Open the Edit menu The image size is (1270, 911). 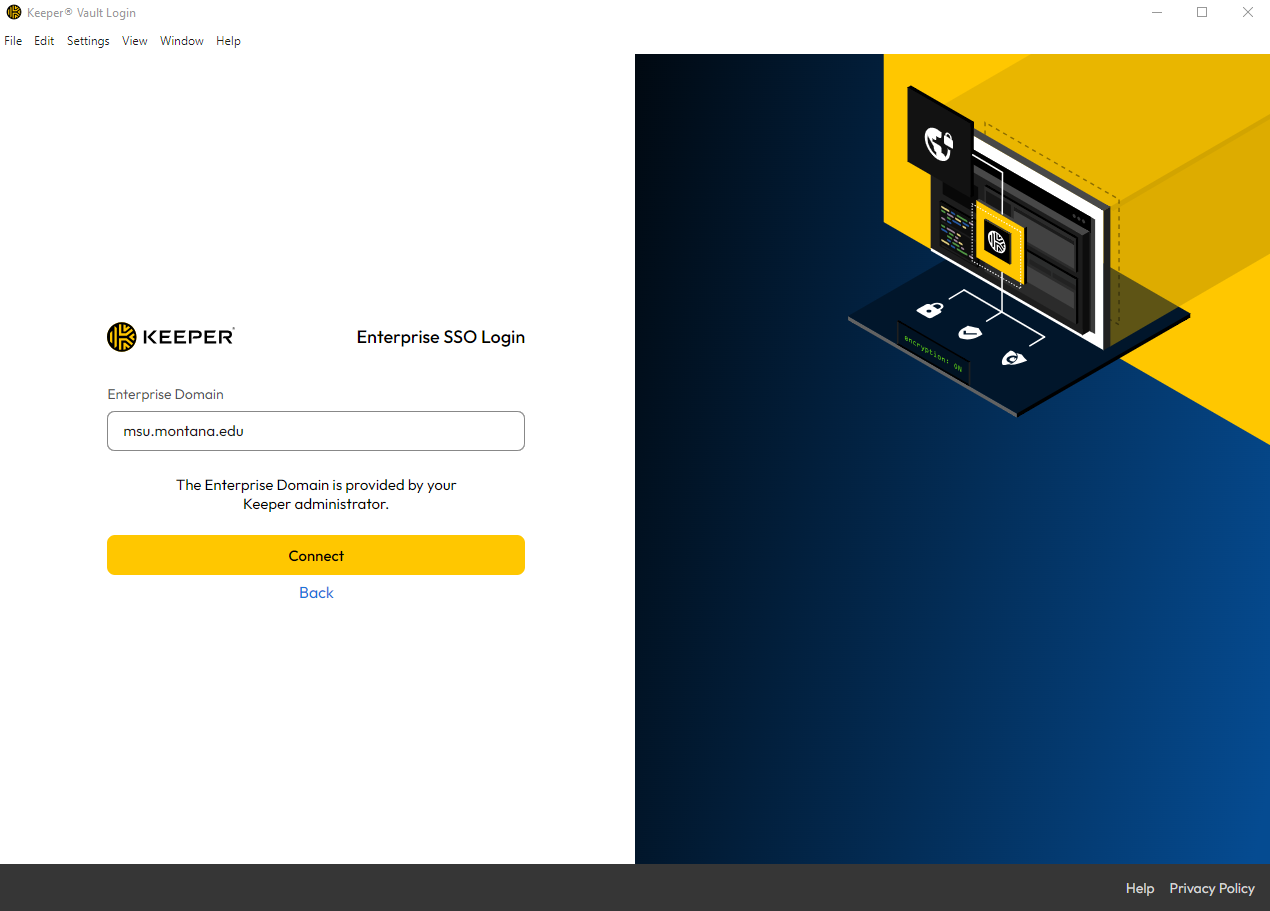click(44, 41)
